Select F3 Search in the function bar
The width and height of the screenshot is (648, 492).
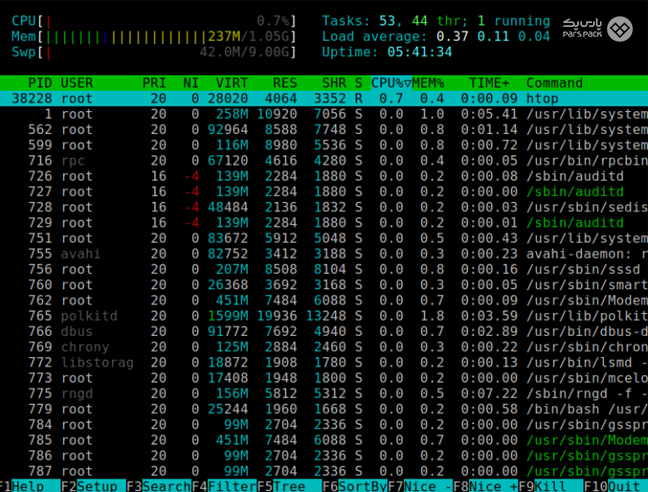[159, 486]
